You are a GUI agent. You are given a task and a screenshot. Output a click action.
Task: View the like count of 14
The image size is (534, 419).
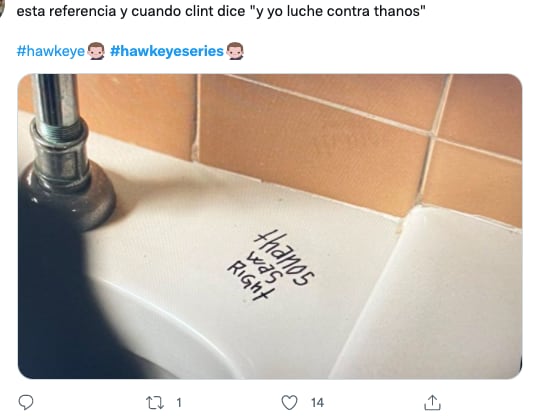pyautogui.click(x=317, y=403)
